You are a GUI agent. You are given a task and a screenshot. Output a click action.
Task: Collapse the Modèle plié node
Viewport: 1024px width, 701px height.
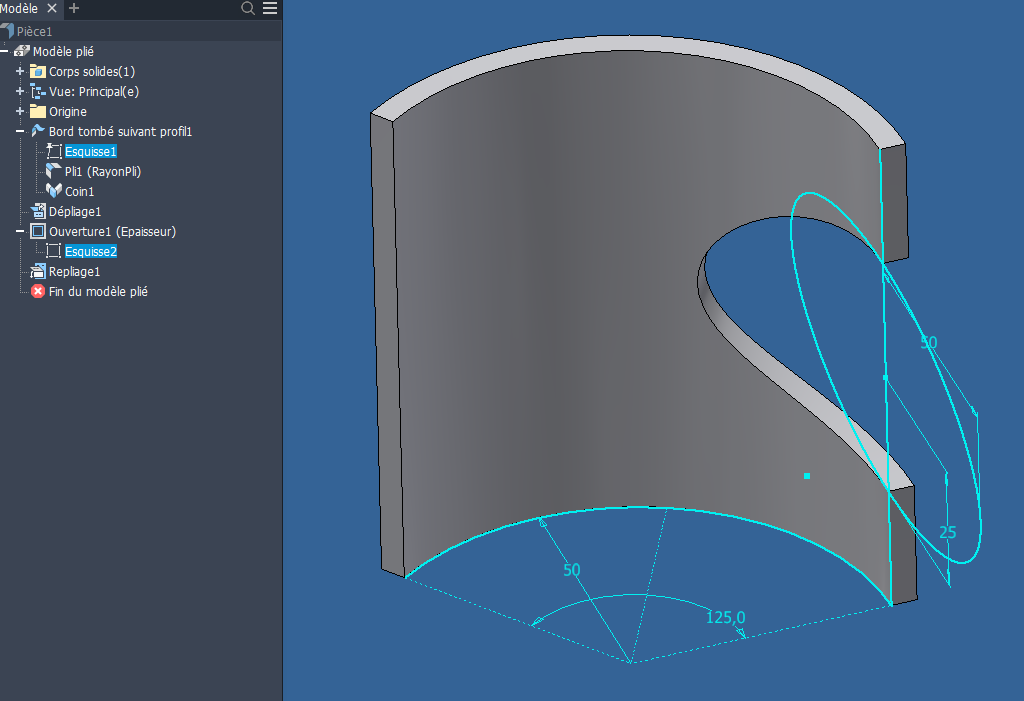coord(5,51)
